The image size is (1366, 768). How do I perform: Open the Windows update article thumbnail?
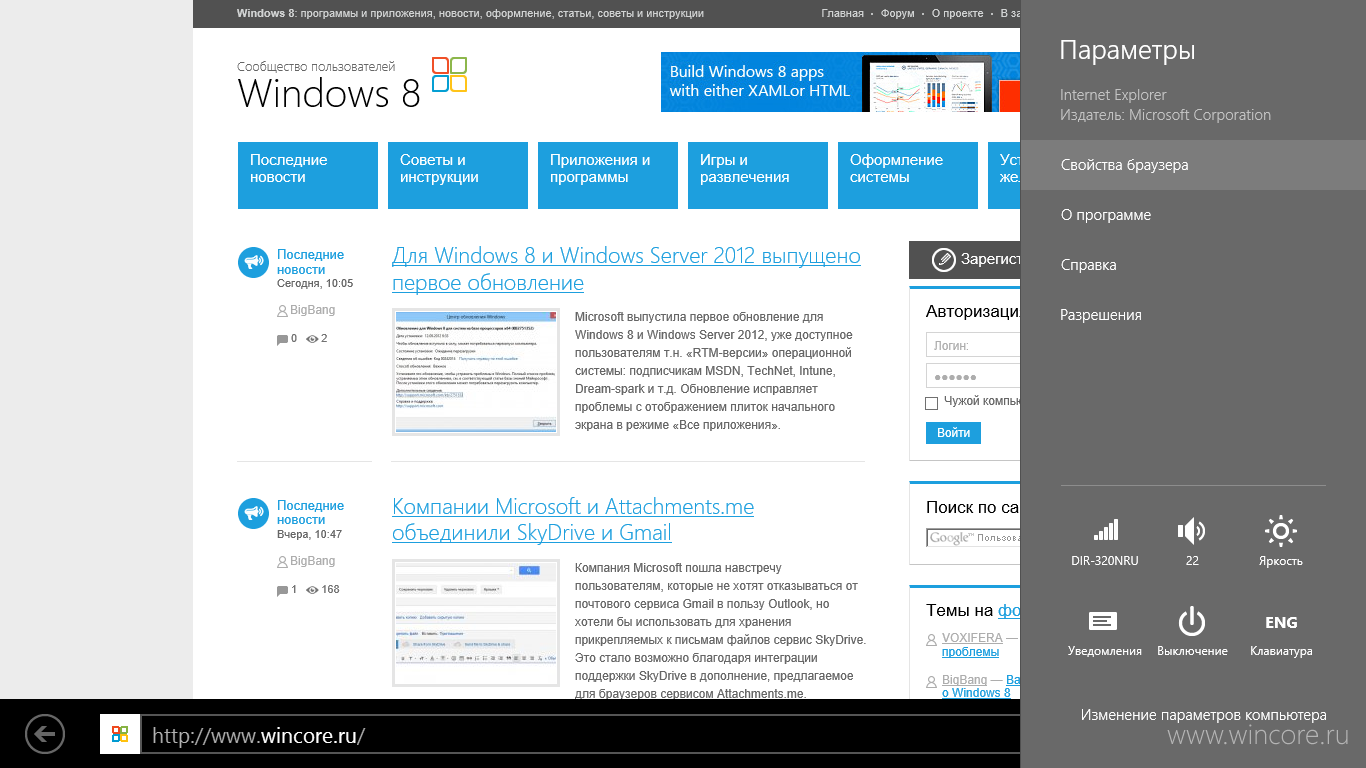[475, 372]
